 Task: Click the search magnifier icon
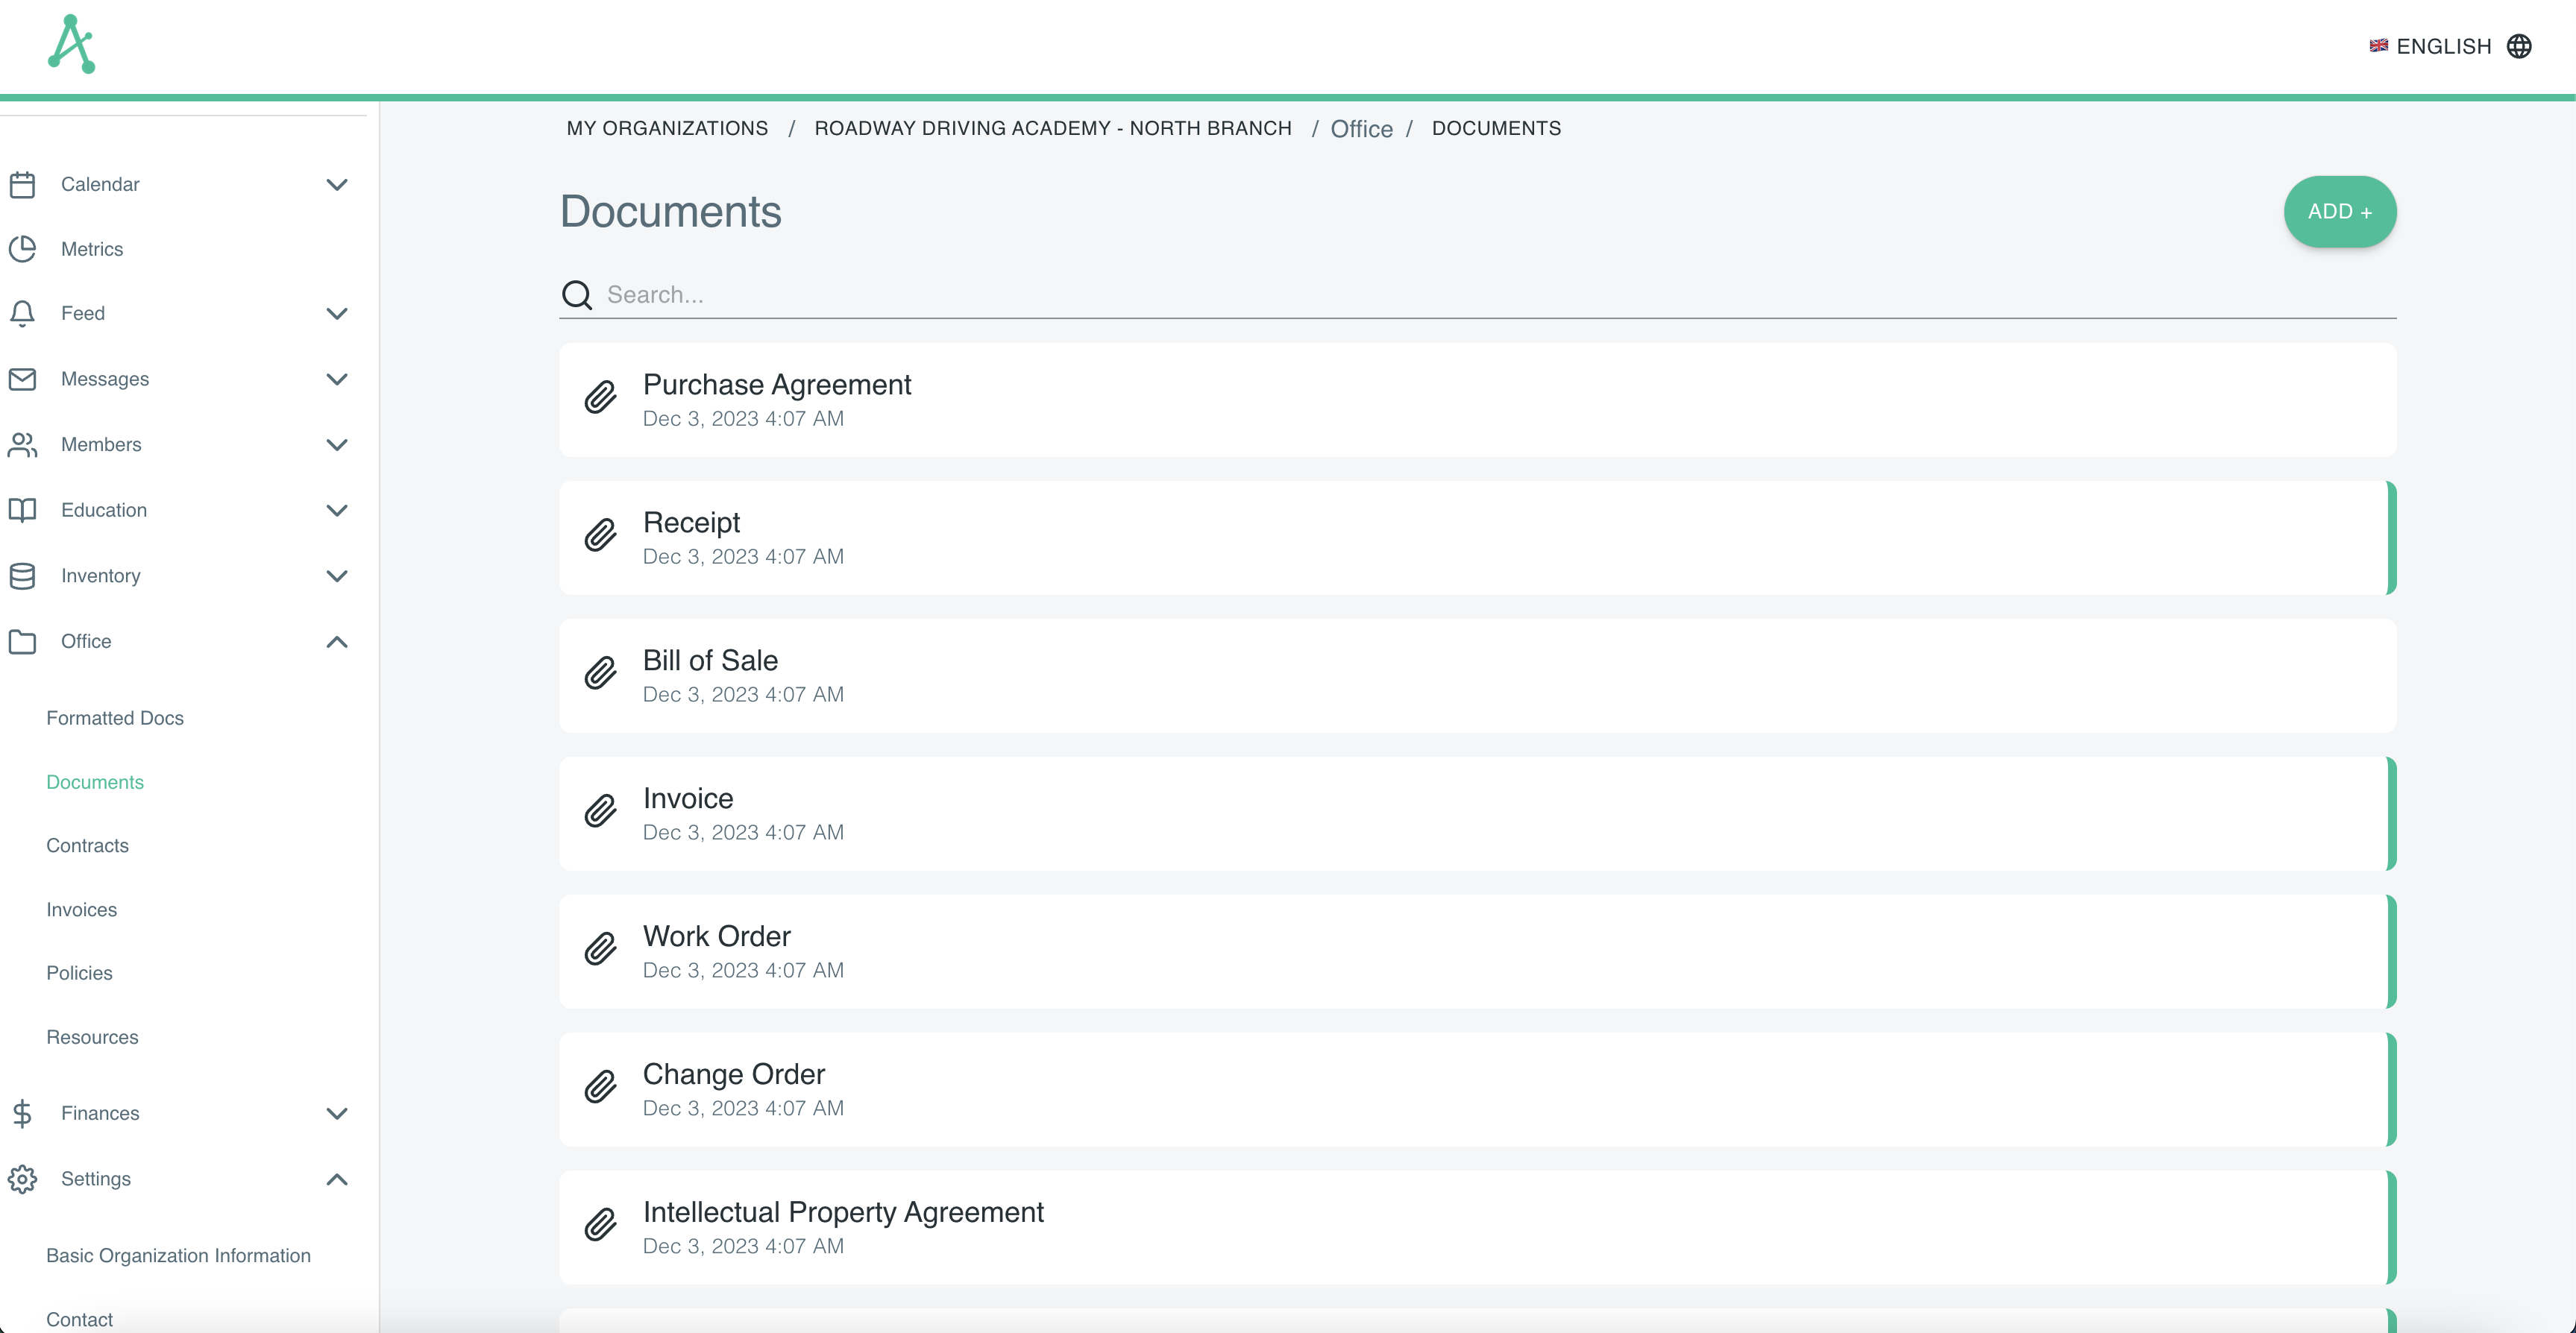577,295
